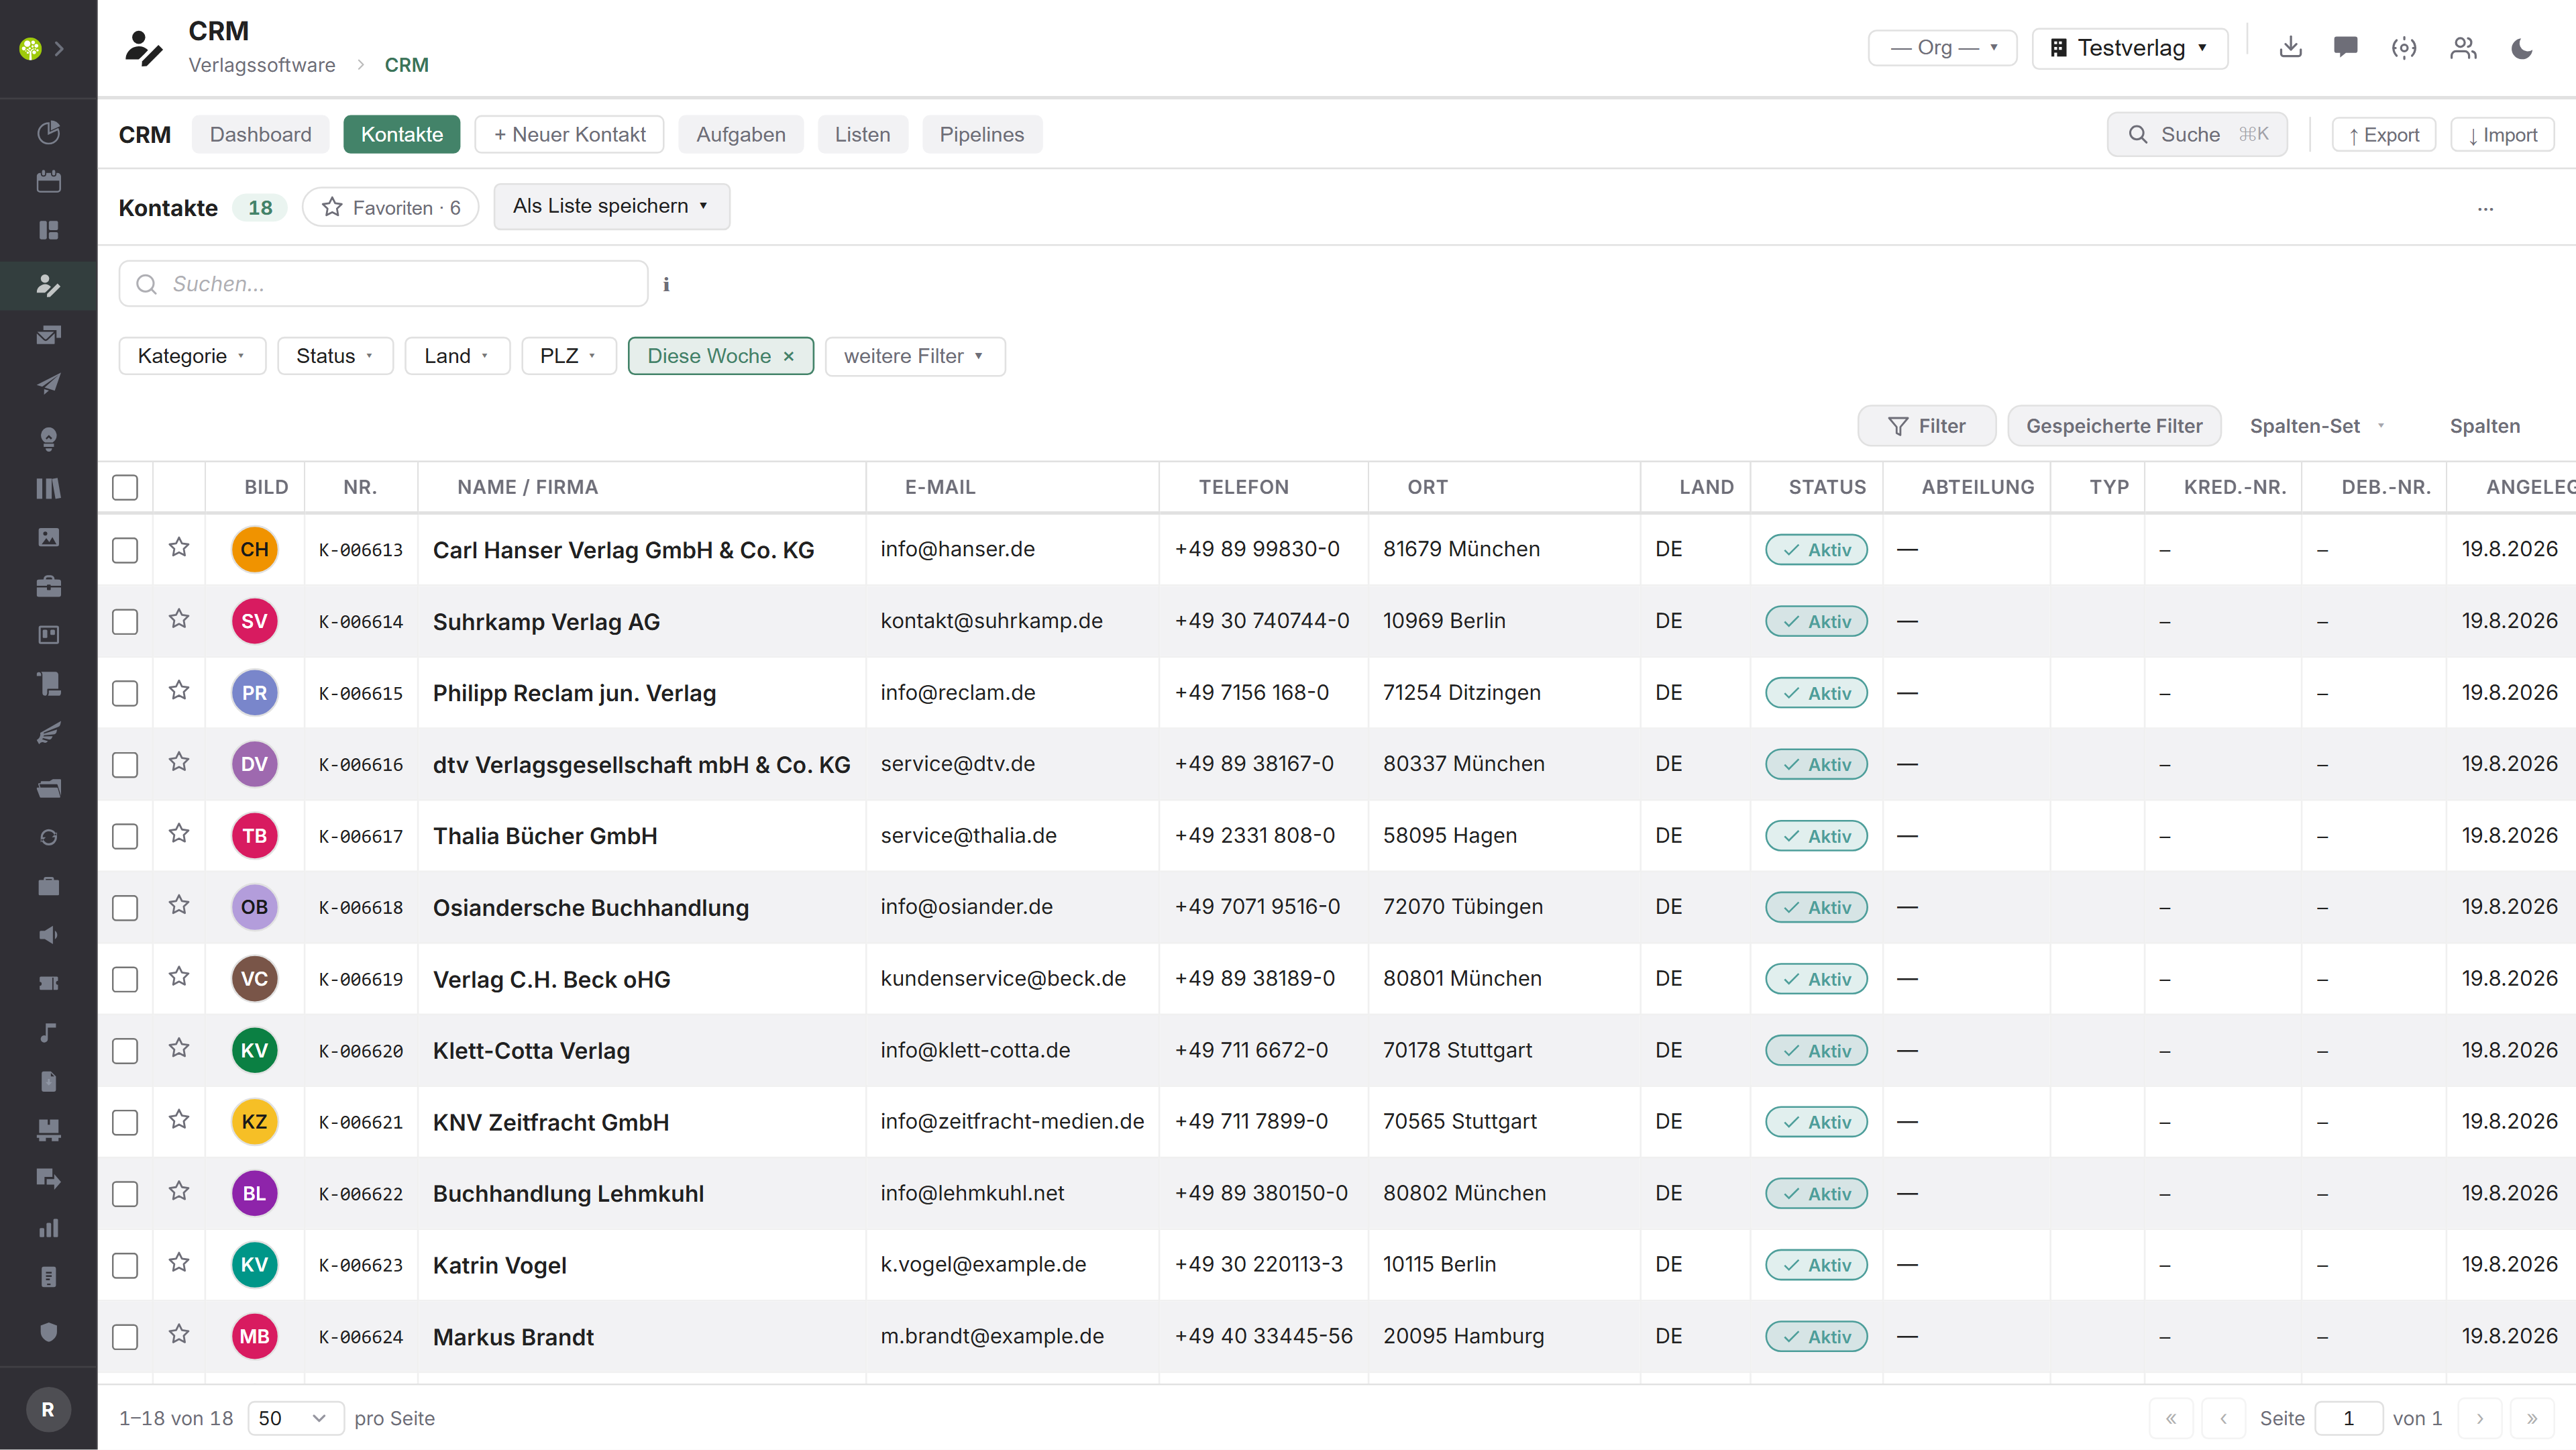
Task: Show Favoriten contacts only
Action: coord(390,207)
